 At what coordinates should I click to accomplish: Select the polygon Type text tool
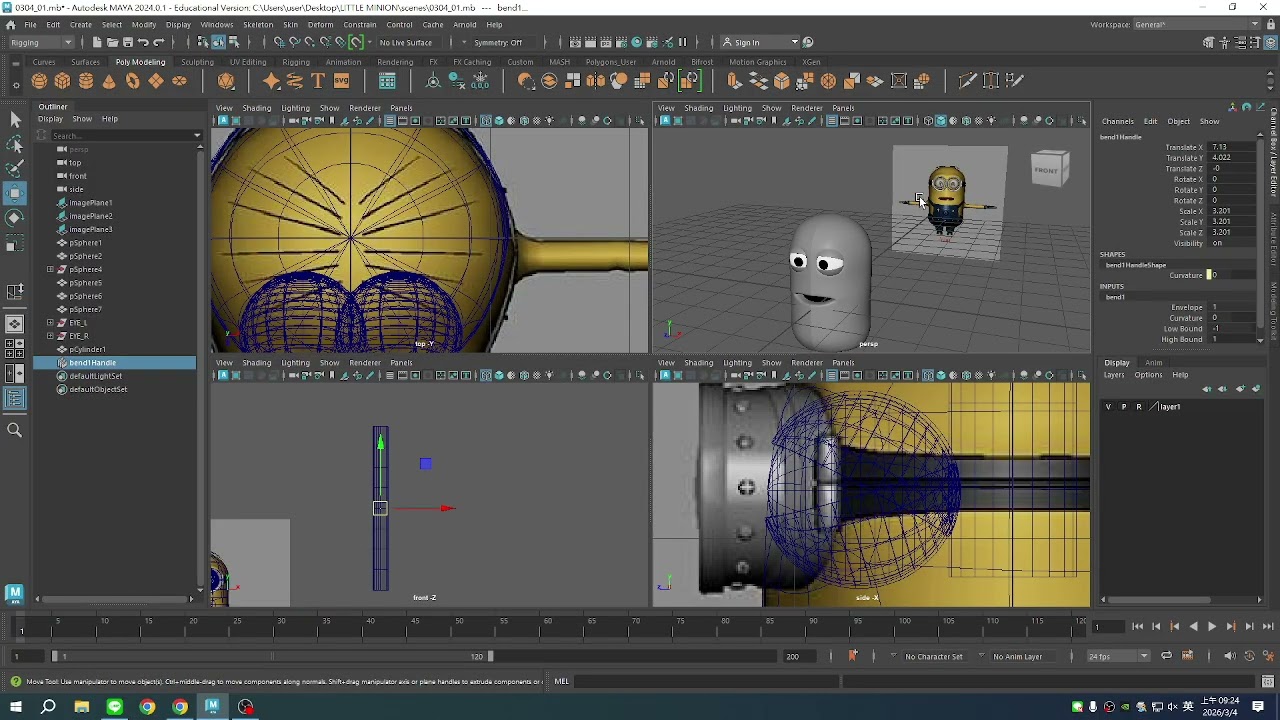tap(318, 81)
